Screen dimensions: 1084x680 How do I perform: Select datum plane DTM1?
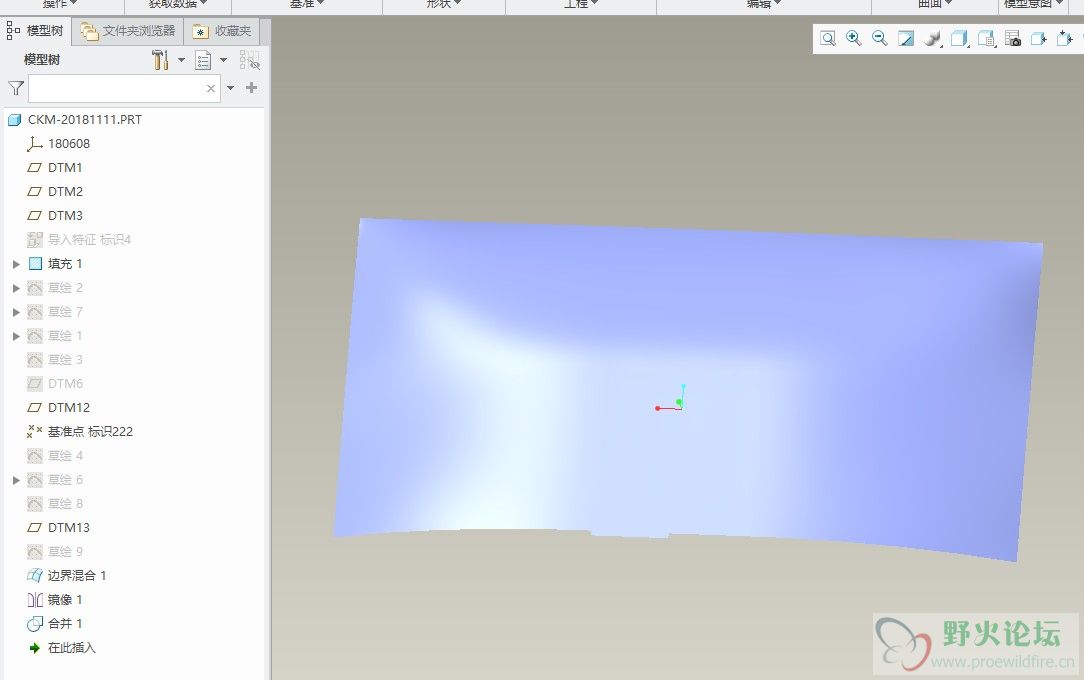point(65,167)
